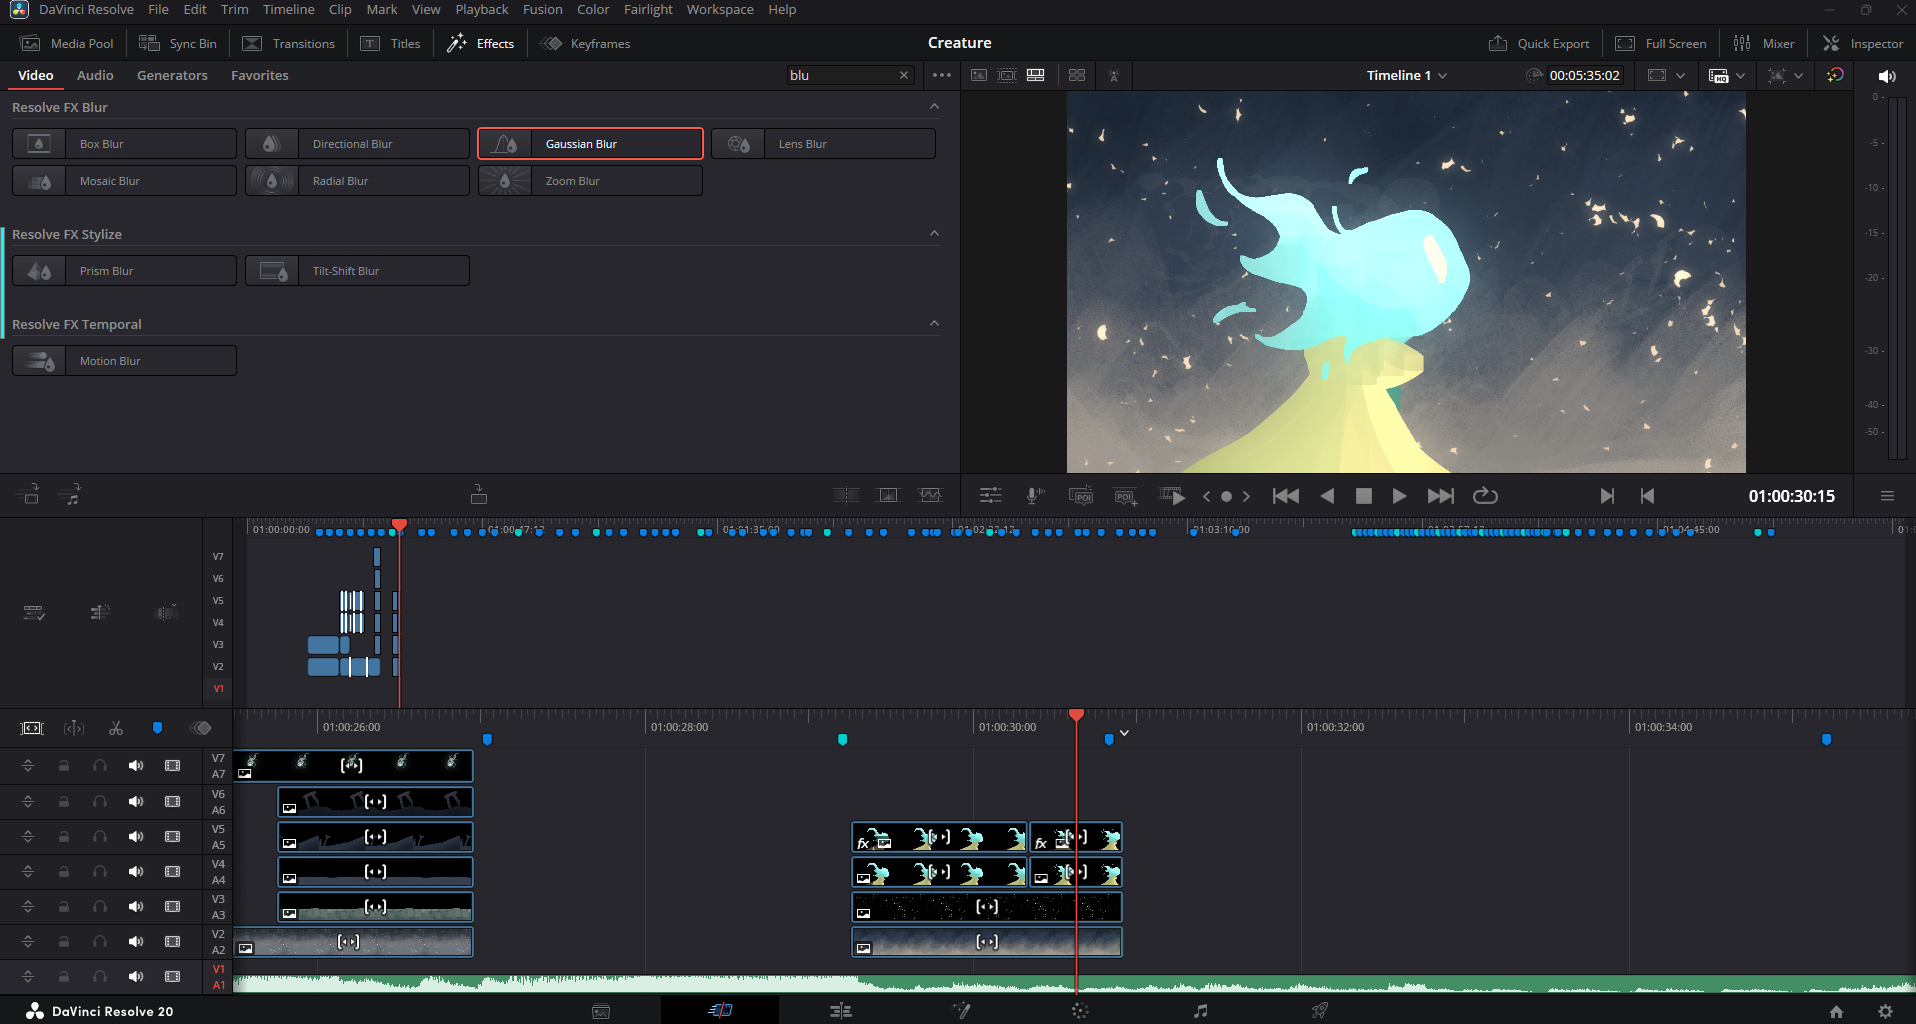The width and height of the screenshot is (1916, 1024).
Task: Open the audio Mixer panel
Action: click(x=1765, y=43)
